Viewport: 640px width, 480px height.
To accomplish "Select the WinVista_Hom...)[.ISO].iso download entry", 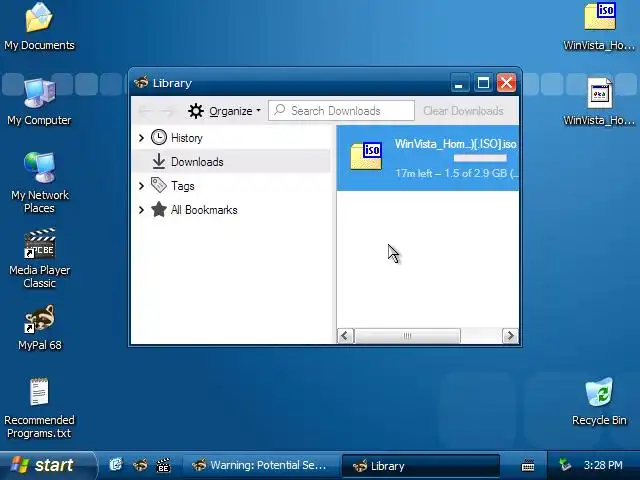I will (428, 158).
